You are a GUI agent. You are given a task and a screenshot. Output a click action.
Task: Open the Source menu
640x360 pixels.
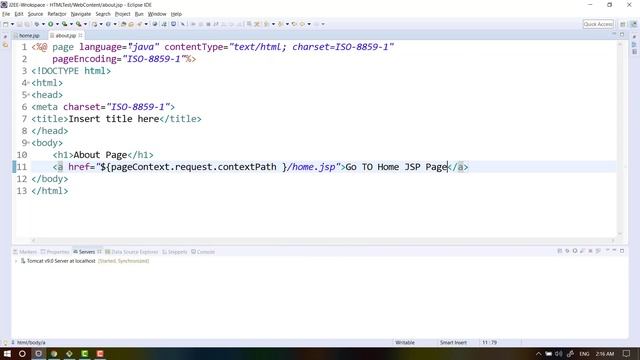[x=35, y=14]
